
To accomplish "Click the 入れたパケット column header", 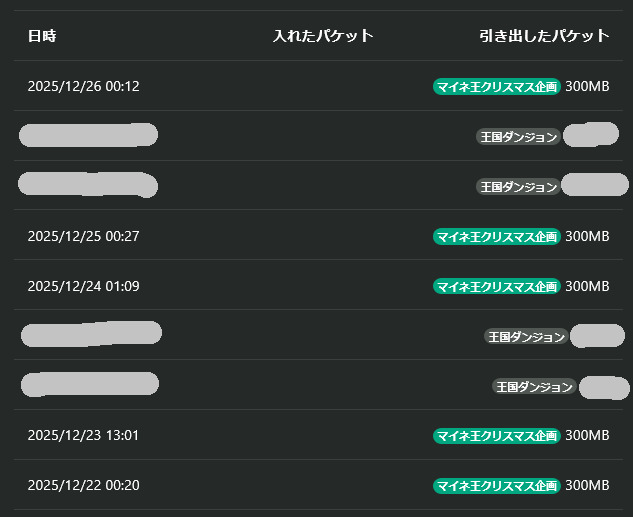I will point(323,36).
